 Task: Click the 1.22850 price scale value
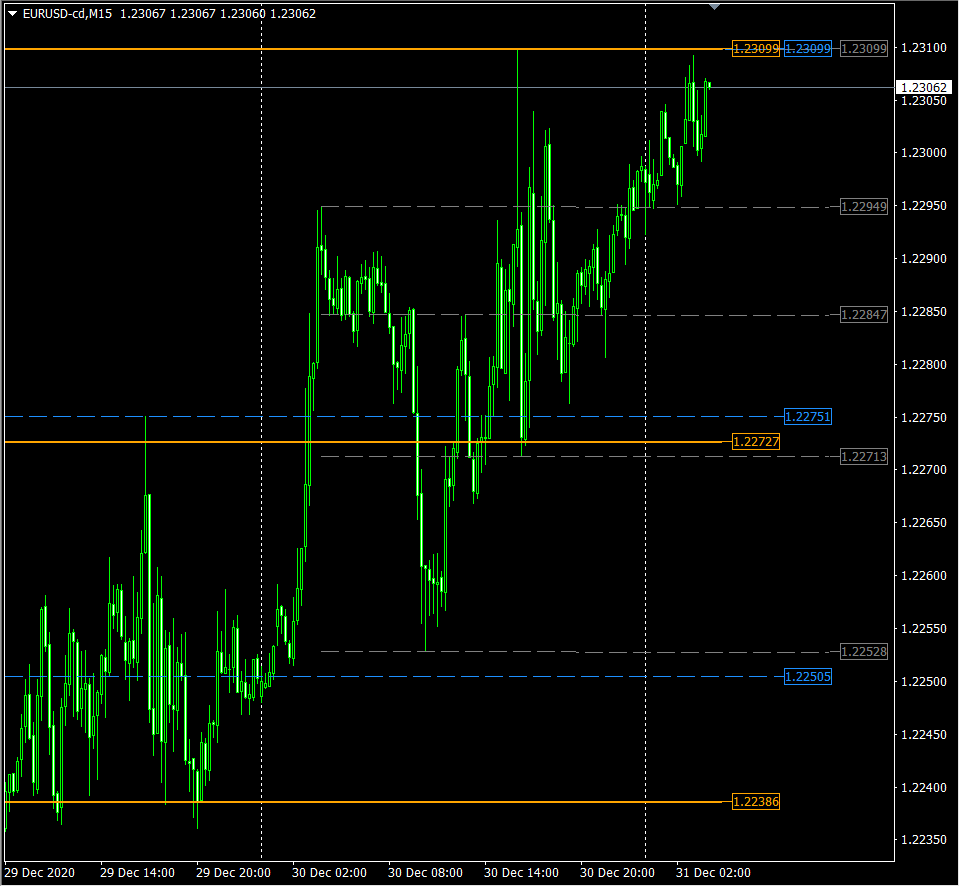(x=924, y=312)
